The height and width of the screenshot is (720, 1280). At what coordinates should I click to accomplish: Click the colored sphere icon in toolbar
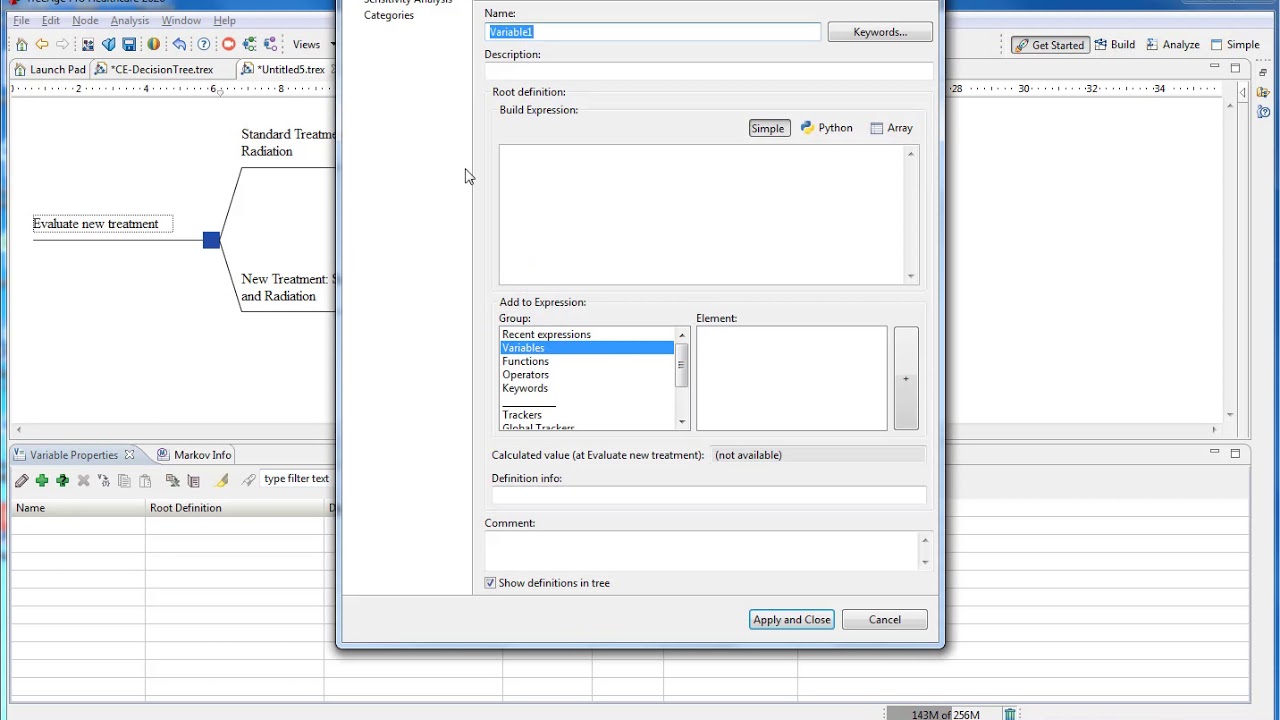tap(153, 44)
